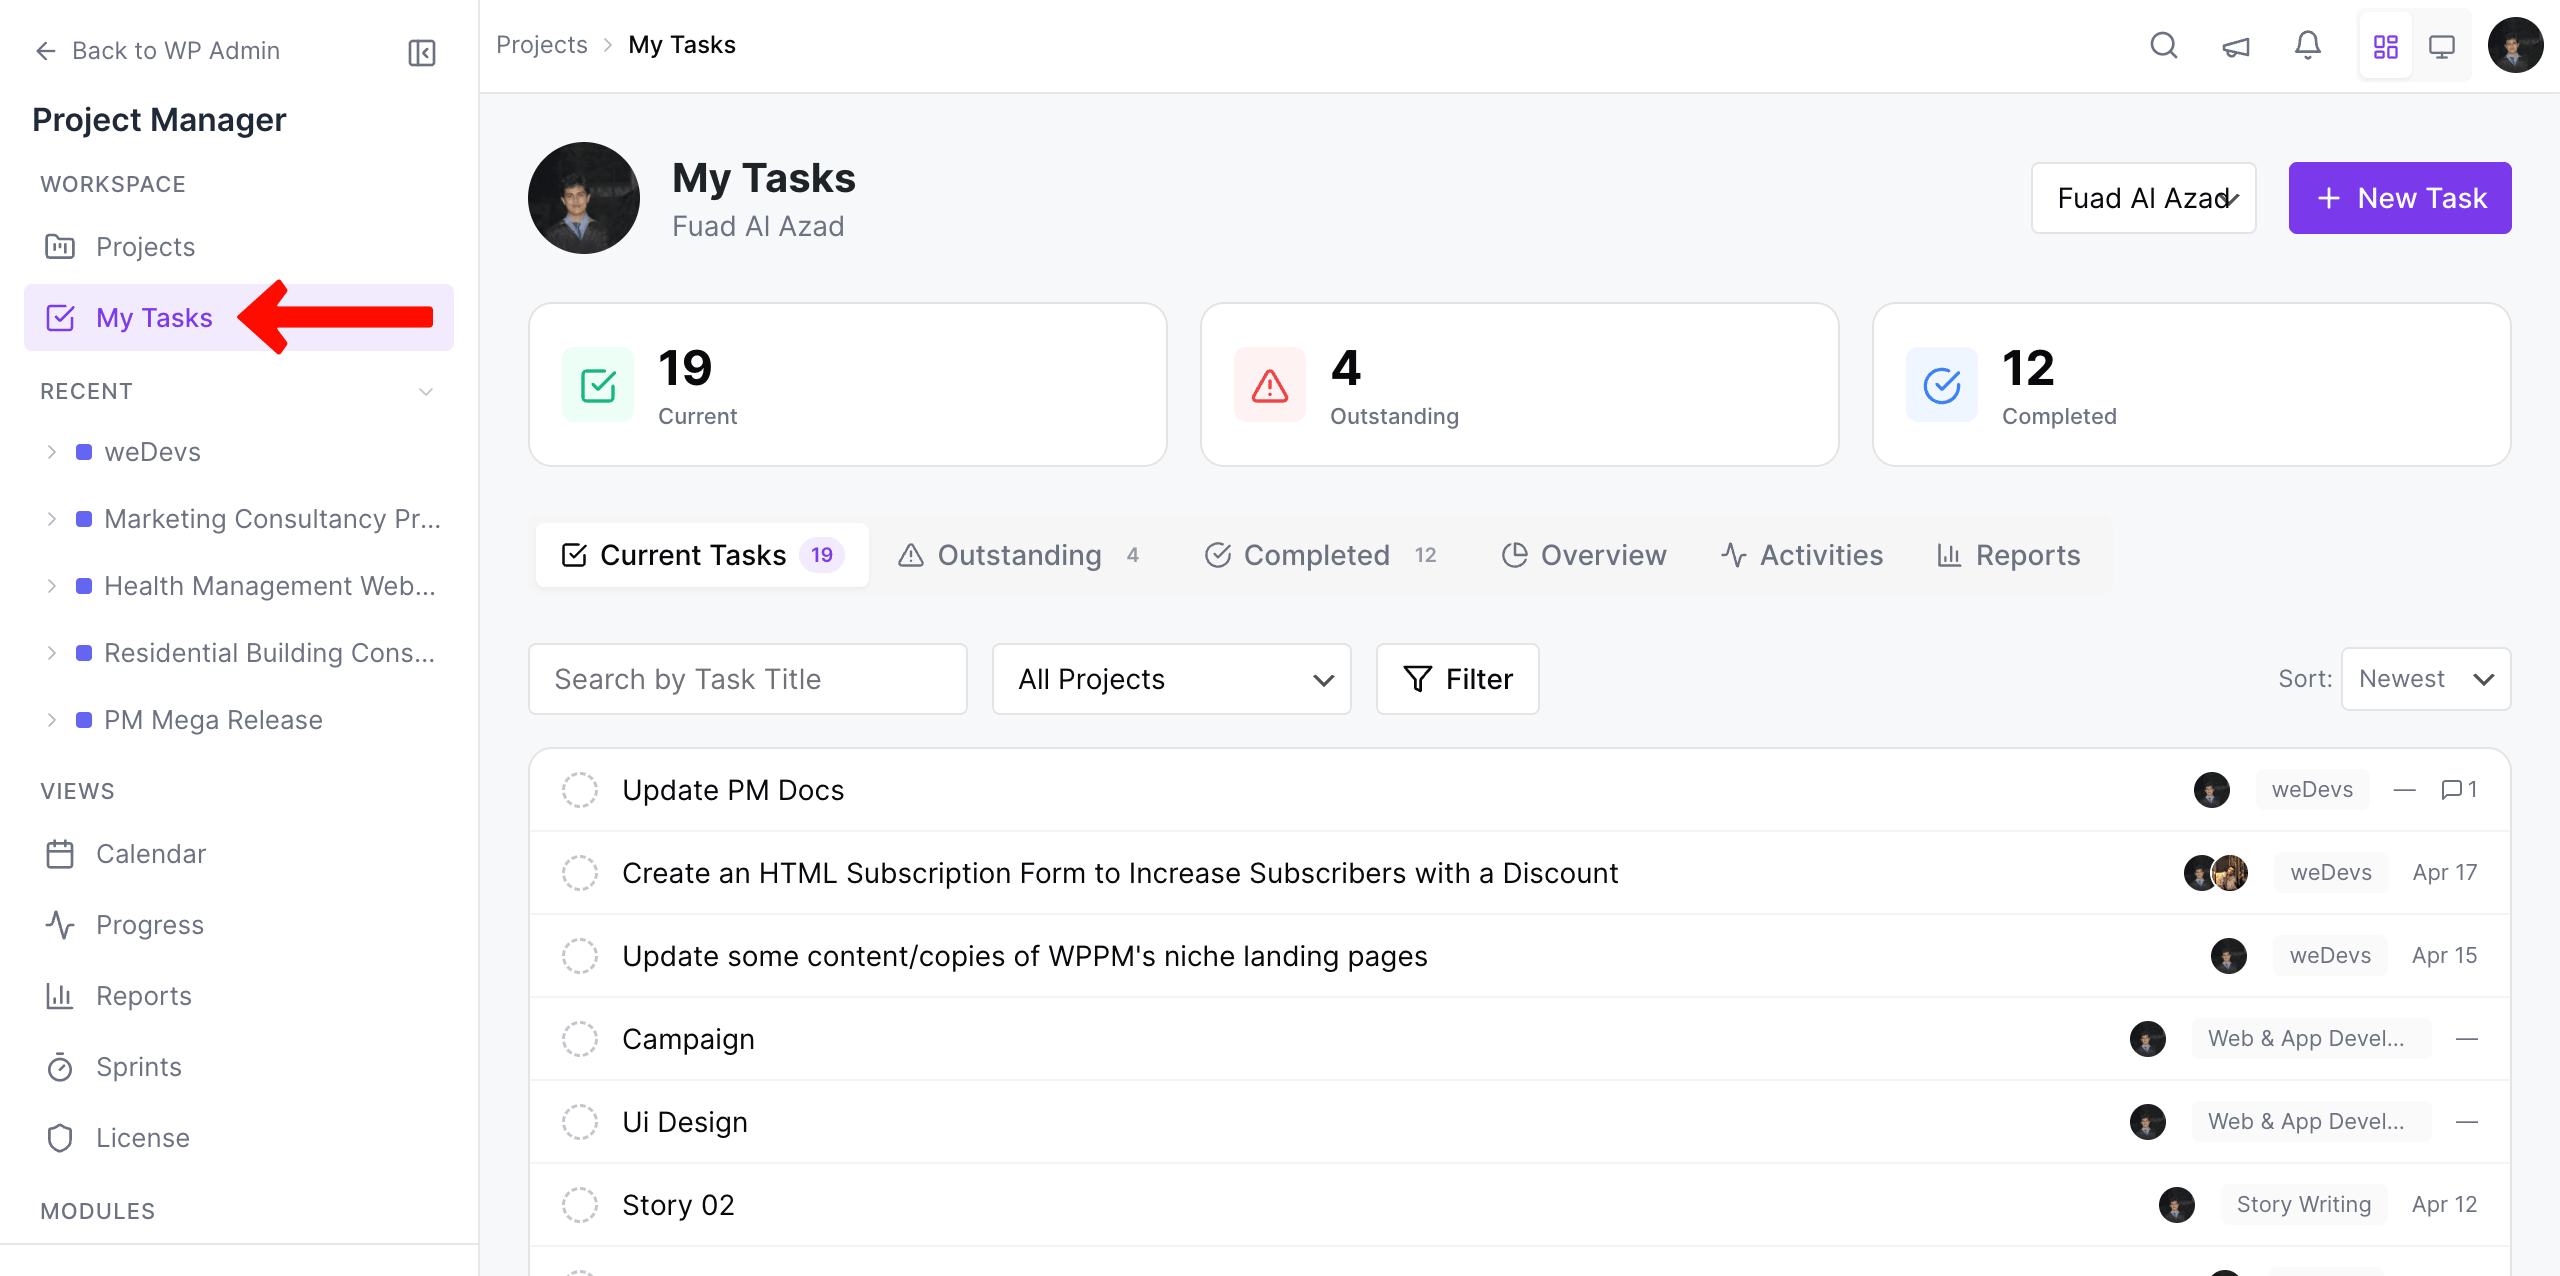Click the announcements megaphone icon
This screenshot has height=1276, width=2560.
[2236, 45]
